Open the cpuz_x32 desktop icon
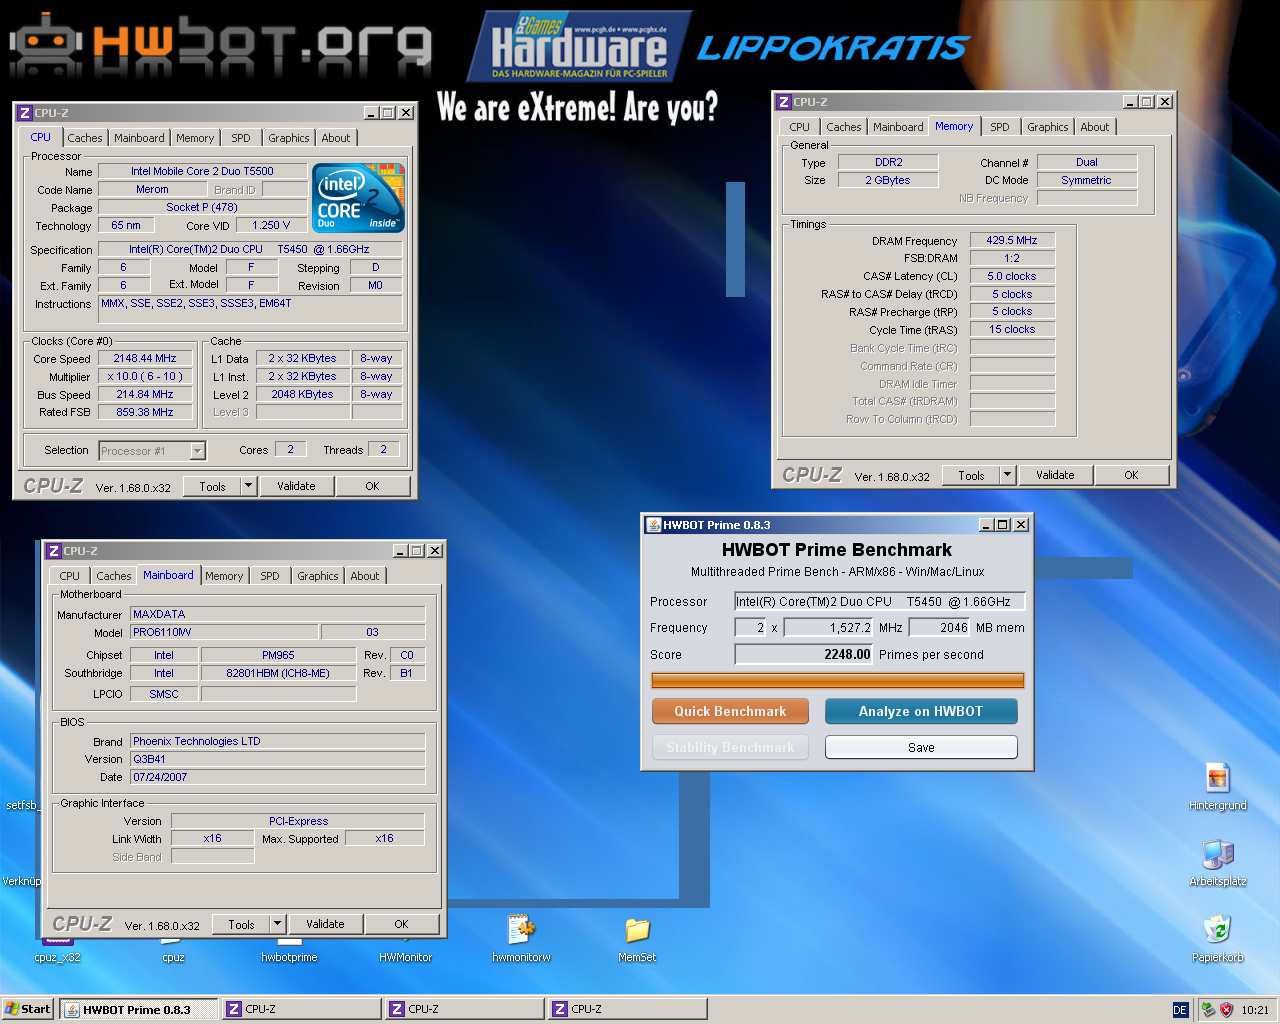The width and height of the screenshot is (1280, 1024). tap(57, 950)
